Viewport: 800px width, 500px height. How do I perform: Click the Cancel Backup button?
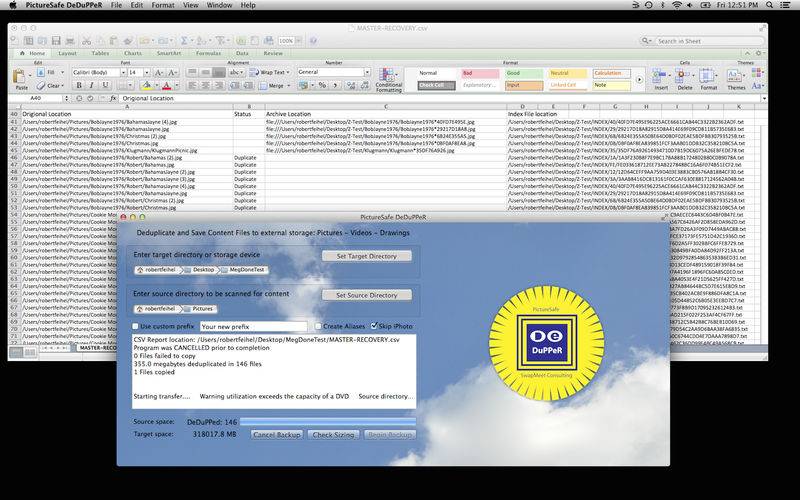click(277, 435)
